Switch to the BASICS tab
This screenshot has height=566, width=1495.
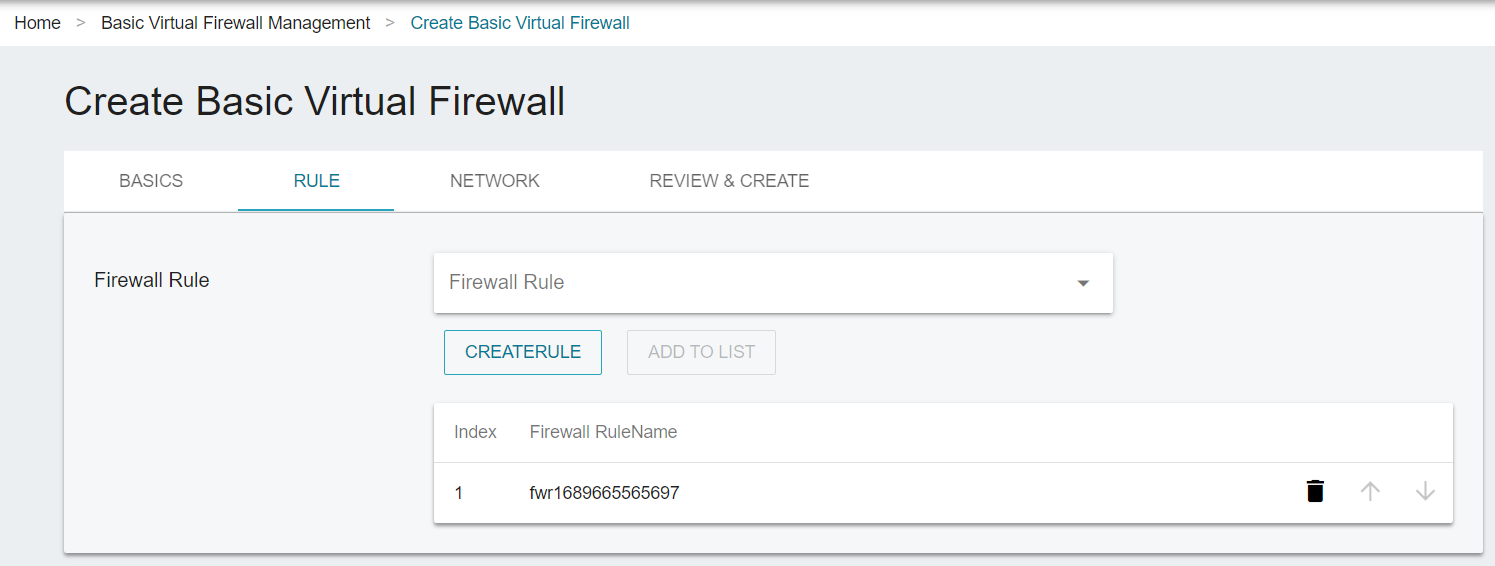pyautogui.click(x=151, y=181)
